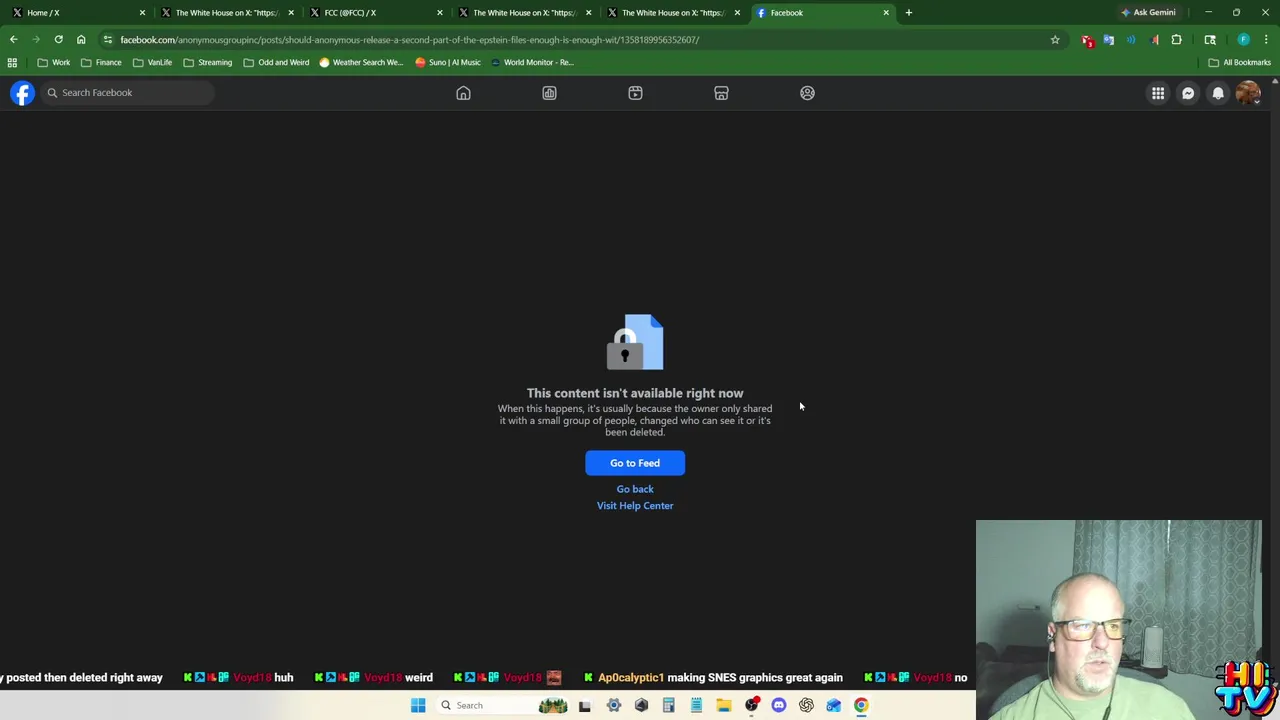Open Facebook Messenger
The image size is (1280, 720).
coord(1188,93)
